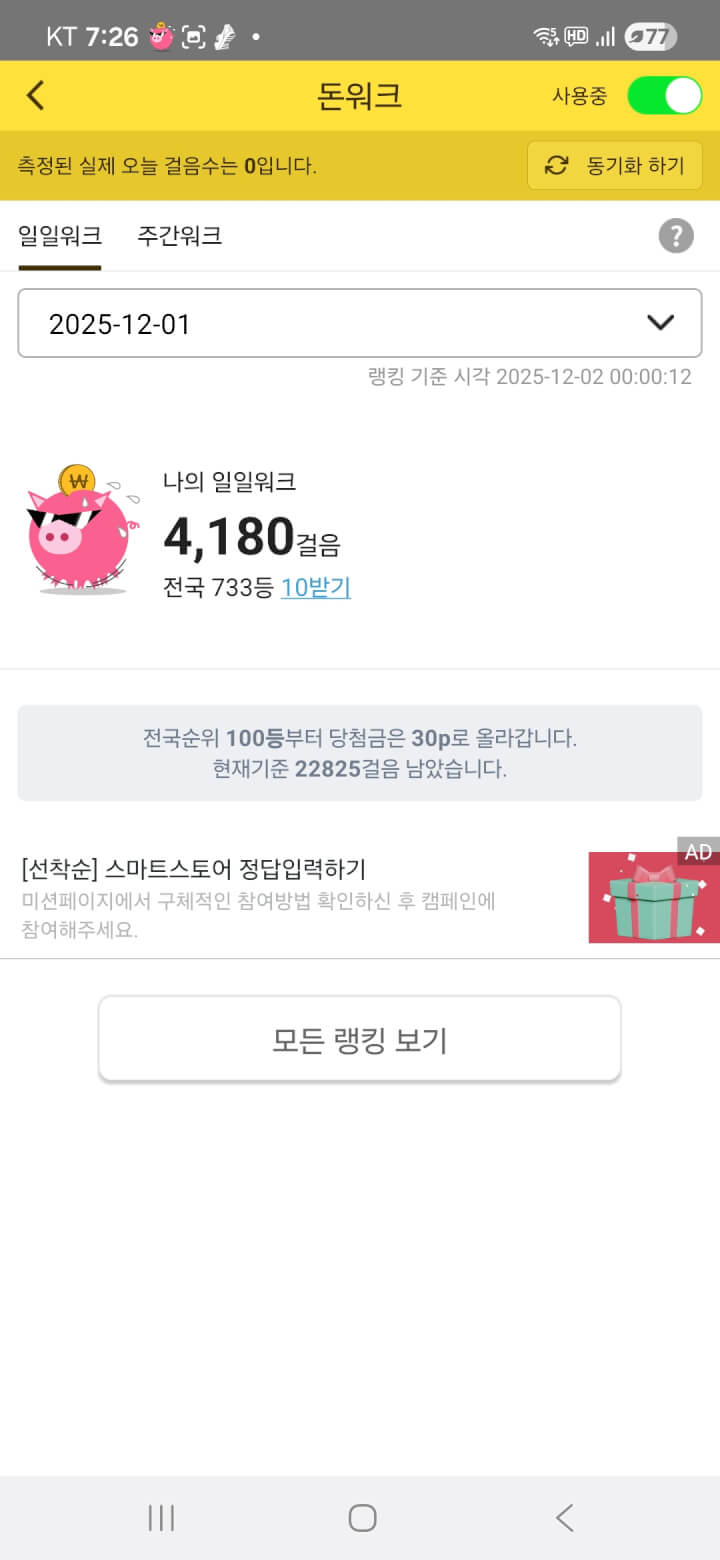Tap the 4,180 걸음 step count

tap(251, 538)
